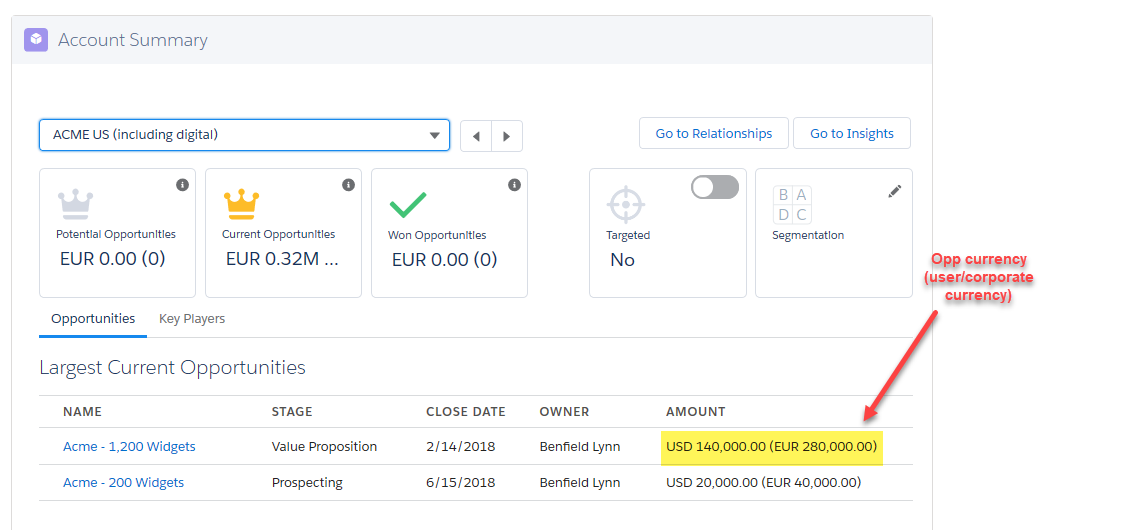Go to previous account with left arrow

(476, 136)
